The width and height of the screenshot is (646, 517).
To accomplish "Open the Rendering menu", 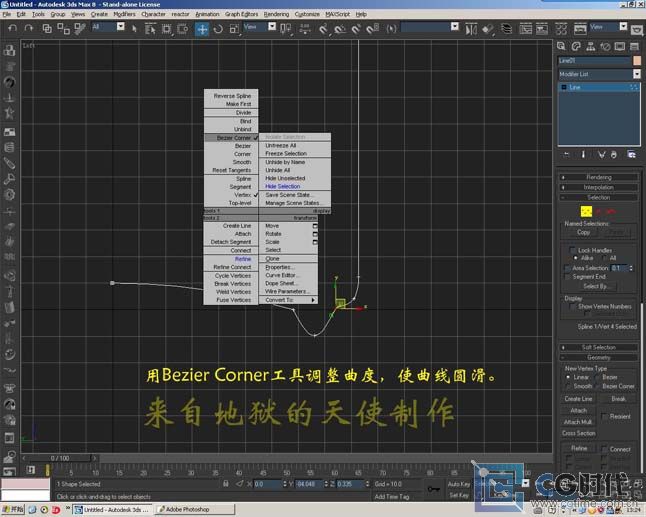I will (276, 14).
